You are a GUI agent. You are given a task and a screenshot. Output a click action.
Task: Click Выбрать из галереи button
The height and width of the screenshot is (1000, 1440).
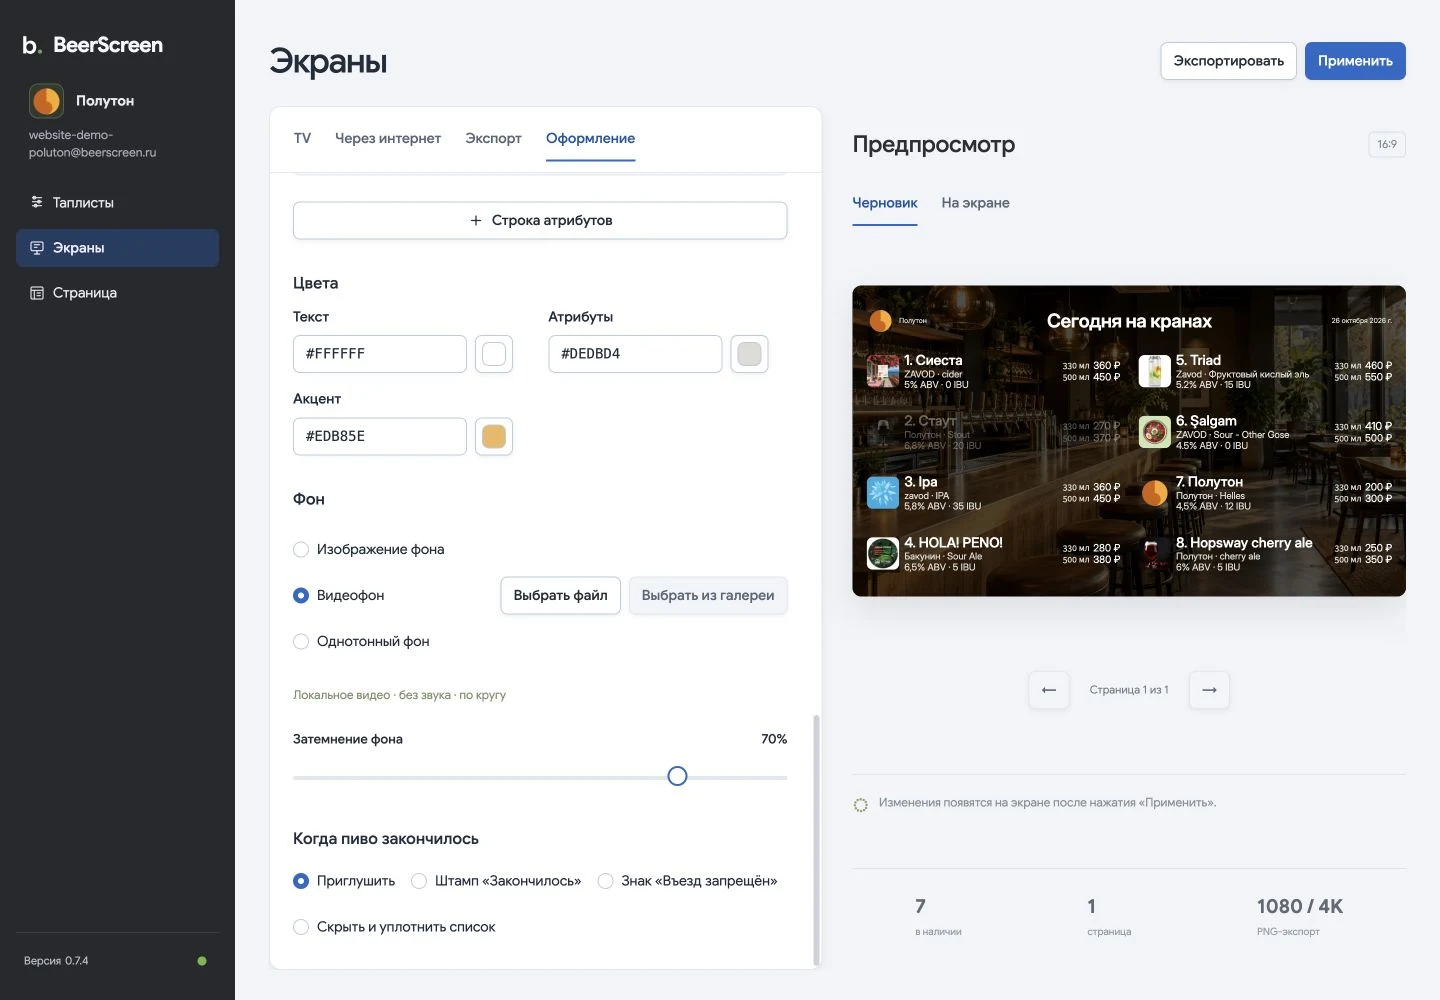click(708, 595)
